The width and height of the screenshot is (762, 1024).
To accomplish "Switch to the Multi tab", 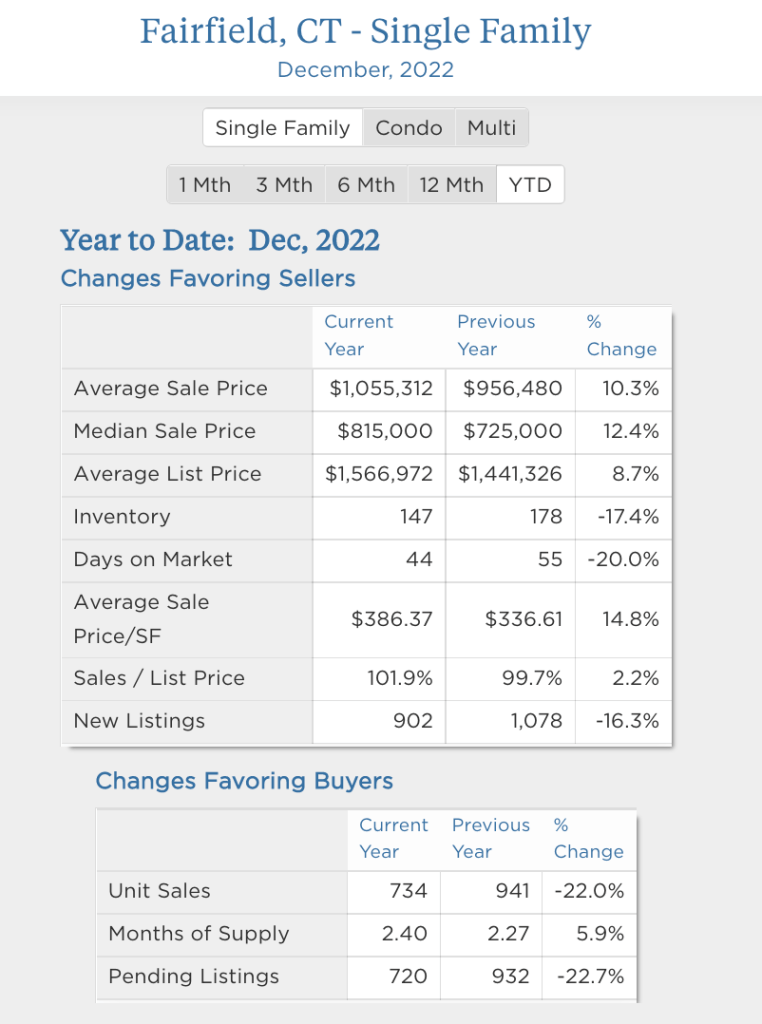I will point(492,128).
